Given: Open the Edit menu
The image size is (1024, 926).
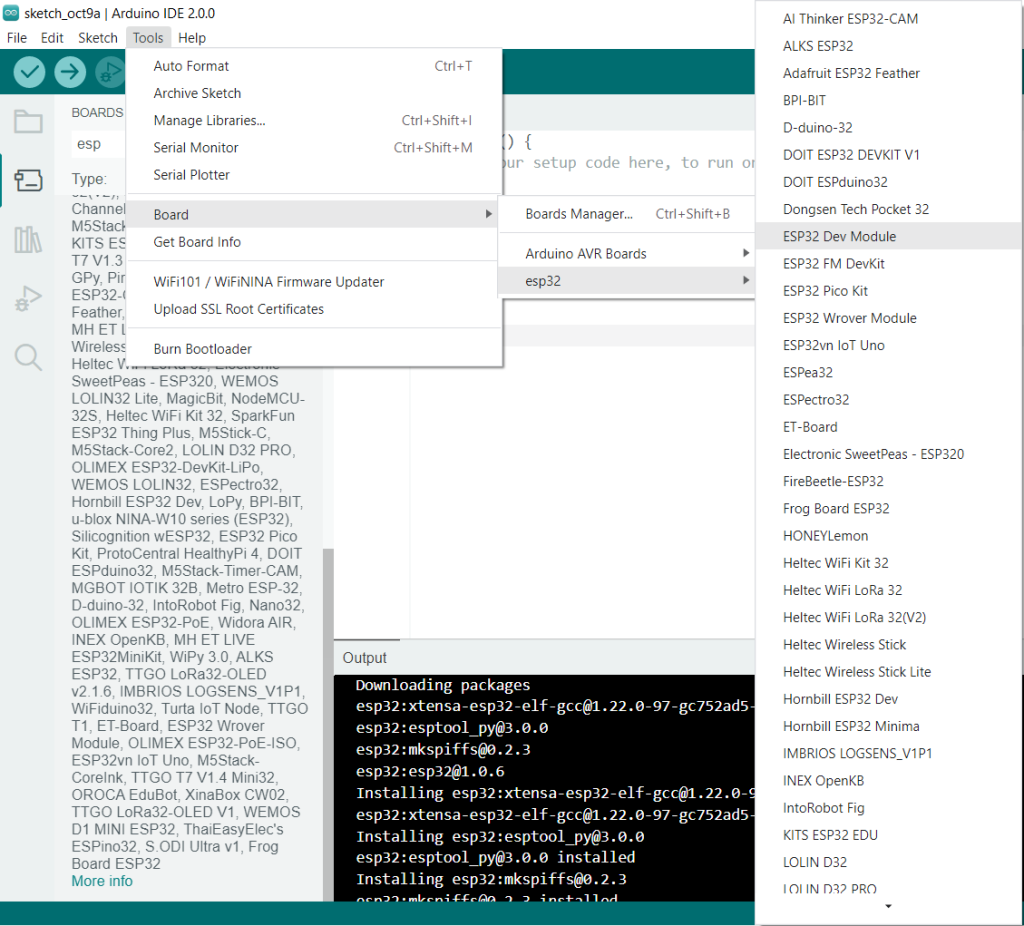Looking at the screenshot, I should [x=52, y=38].
